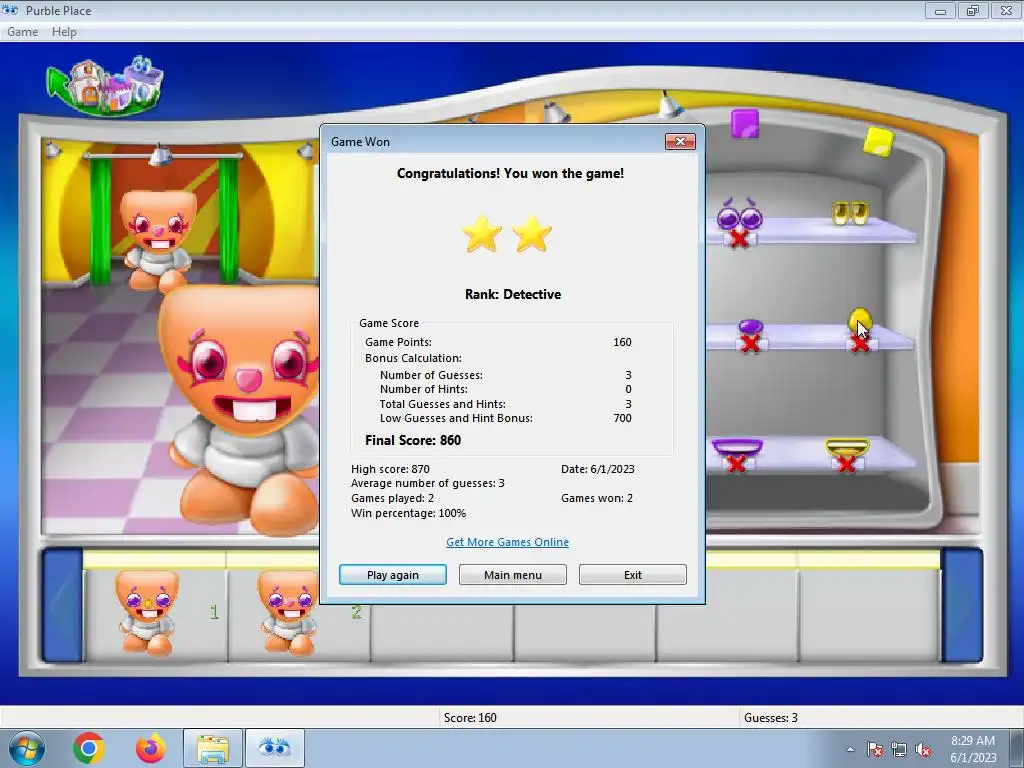The height and width of the screenshot is (768, 1024).
Task: Click the Purble Place taskbar icon
Action: (x=275, y=748)
